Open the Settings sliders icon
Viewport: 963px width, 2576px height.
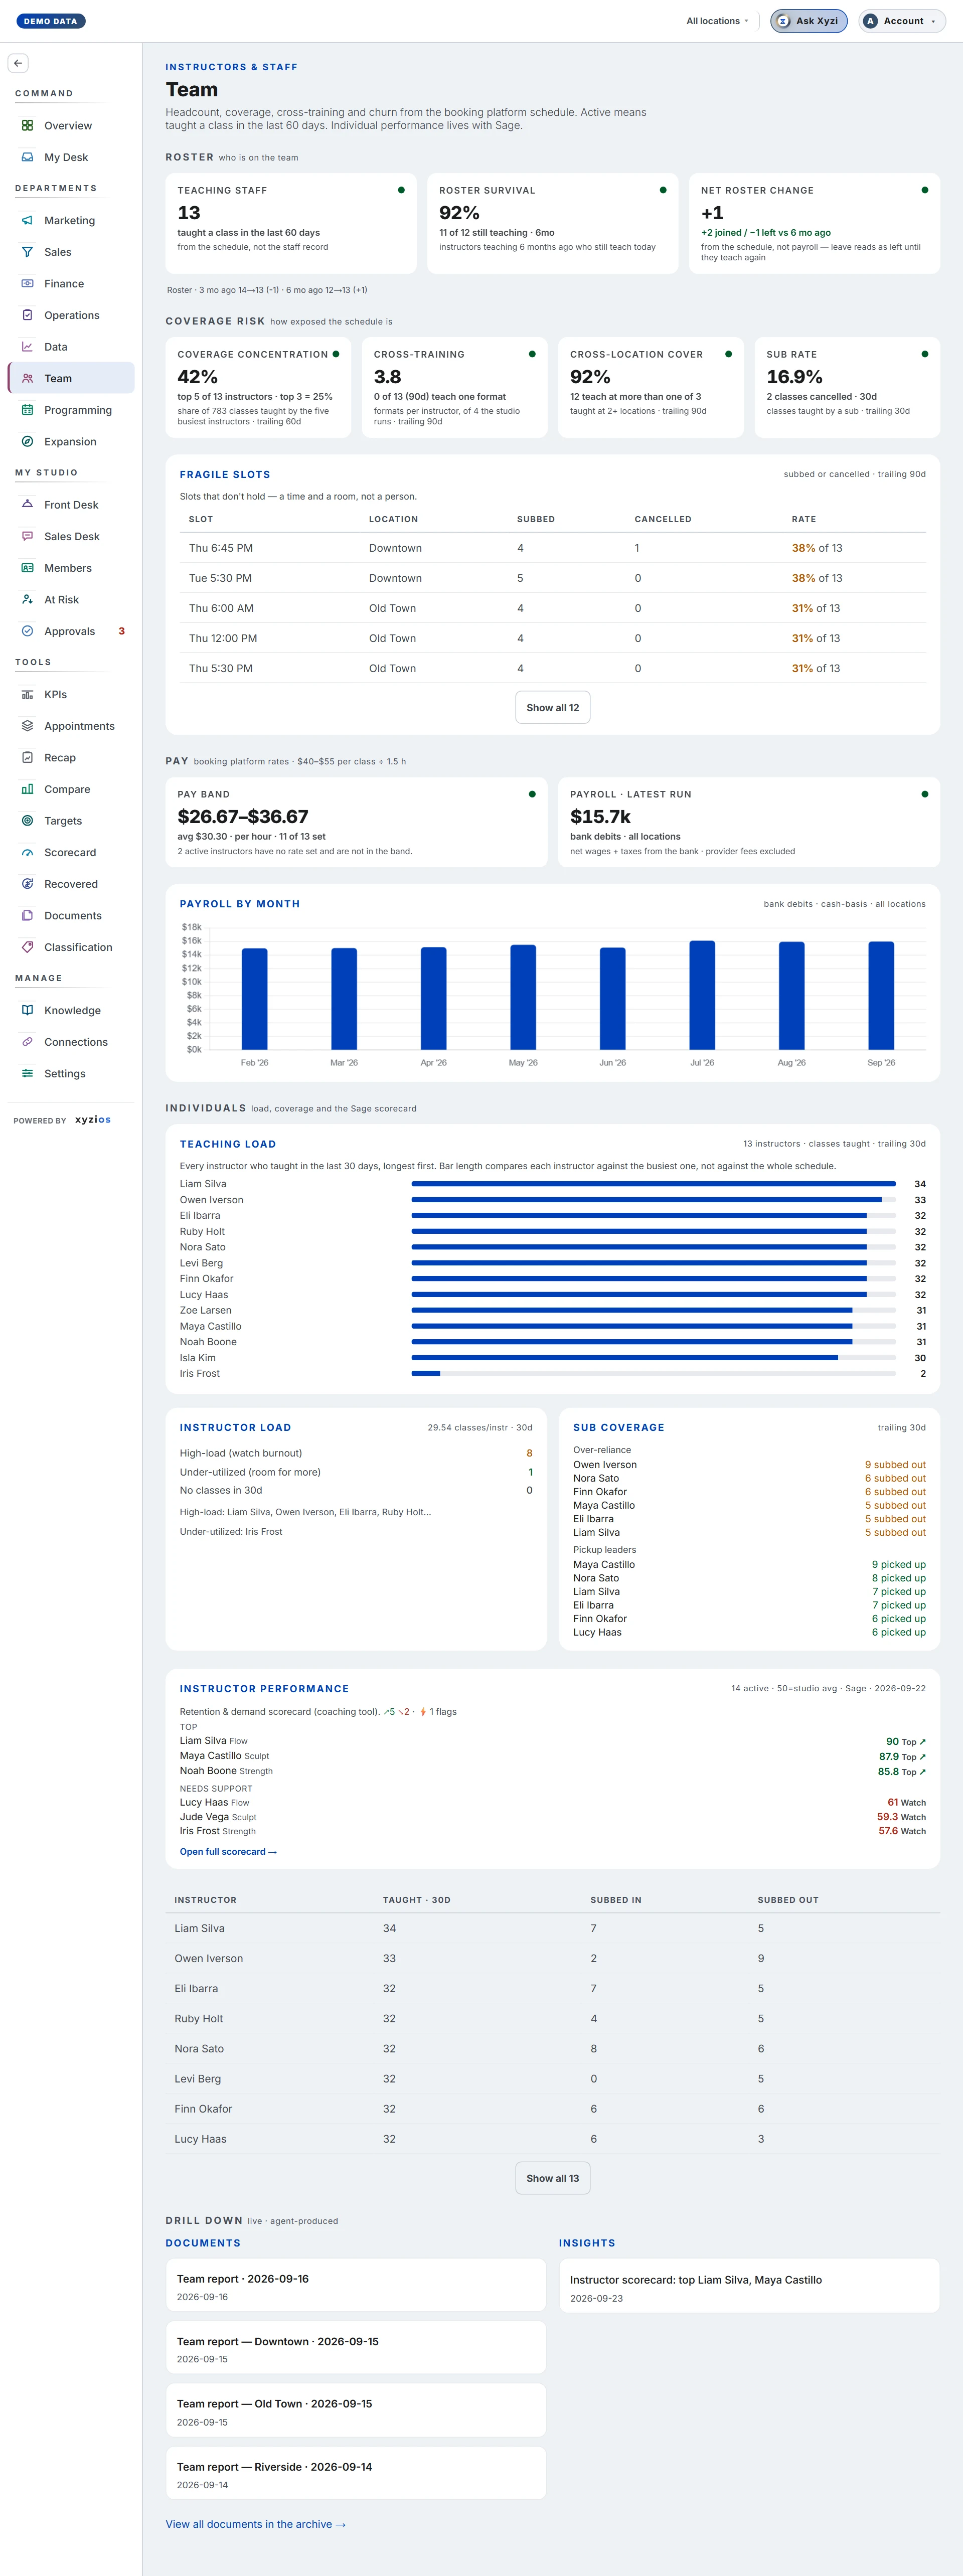[27, 1074]
